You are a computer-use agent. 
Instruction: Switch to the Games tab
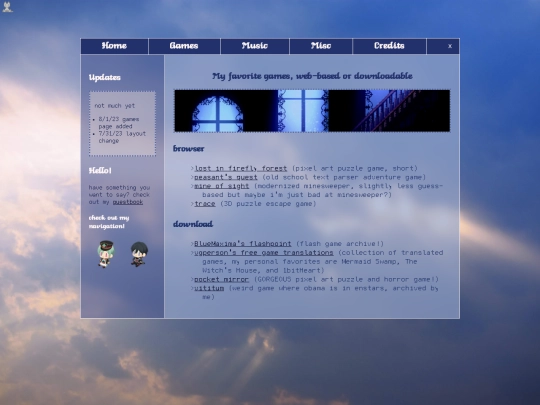click(184, 46)
